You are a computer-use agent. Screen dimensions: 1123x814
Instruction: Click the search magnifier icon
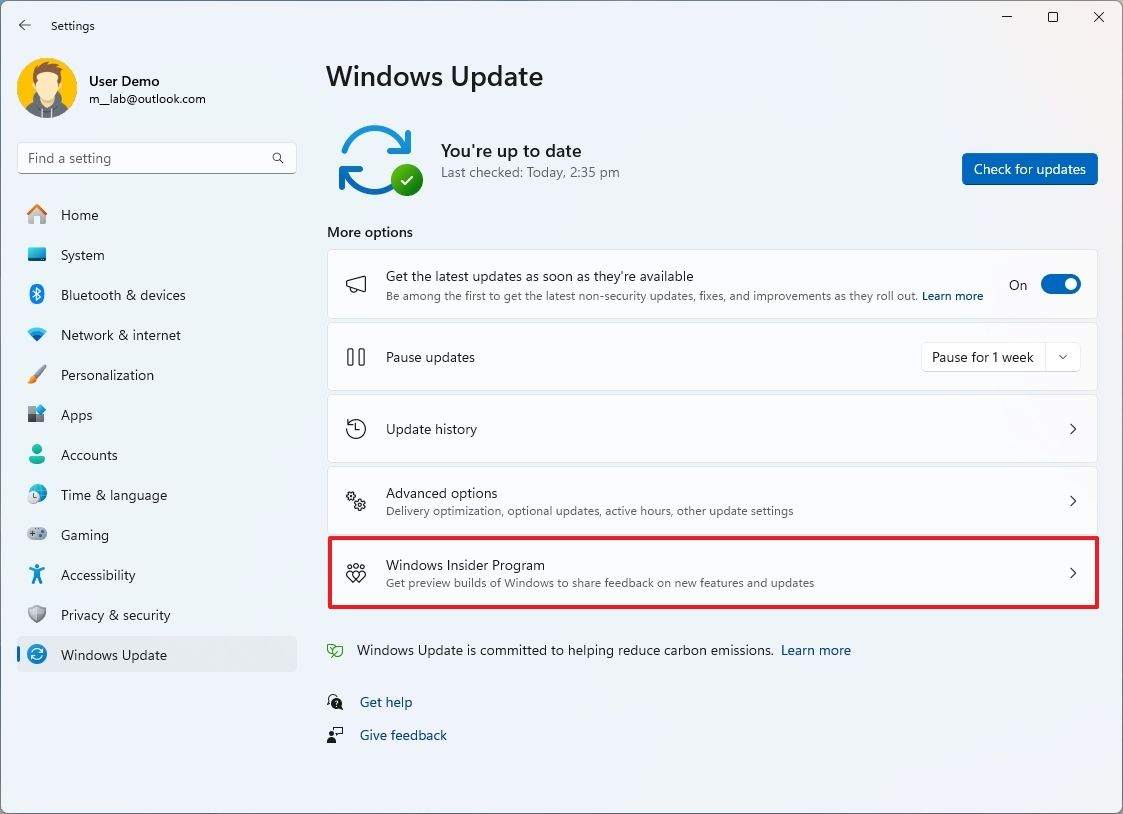[278, 158]
